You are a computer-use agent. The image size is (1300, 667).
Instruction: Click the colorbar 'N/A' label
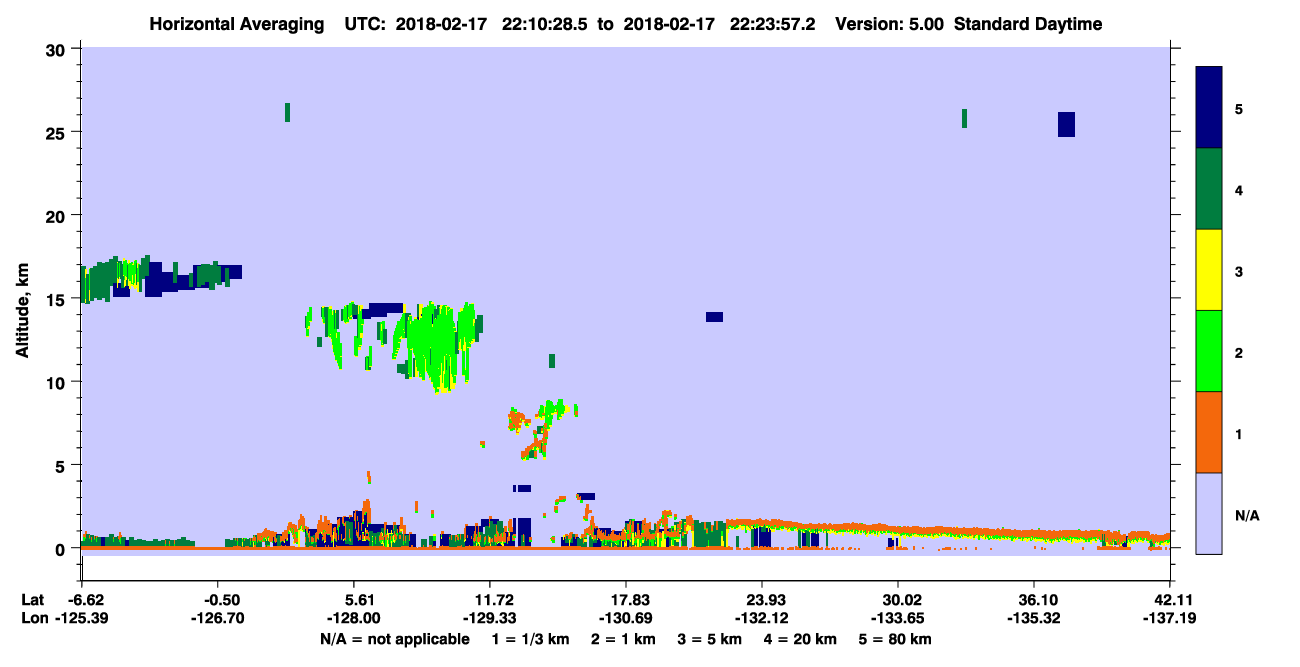coord(1246,515)
